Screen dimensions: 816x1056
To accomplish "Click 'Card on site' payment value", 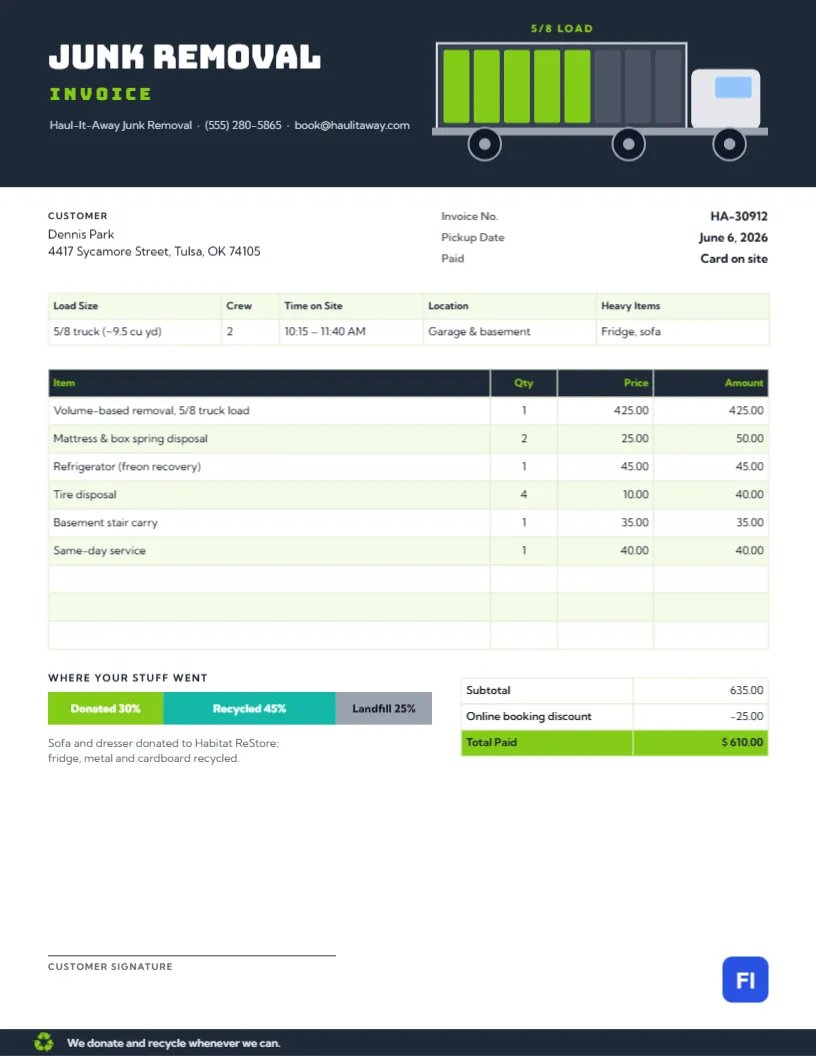I will 734,259.
